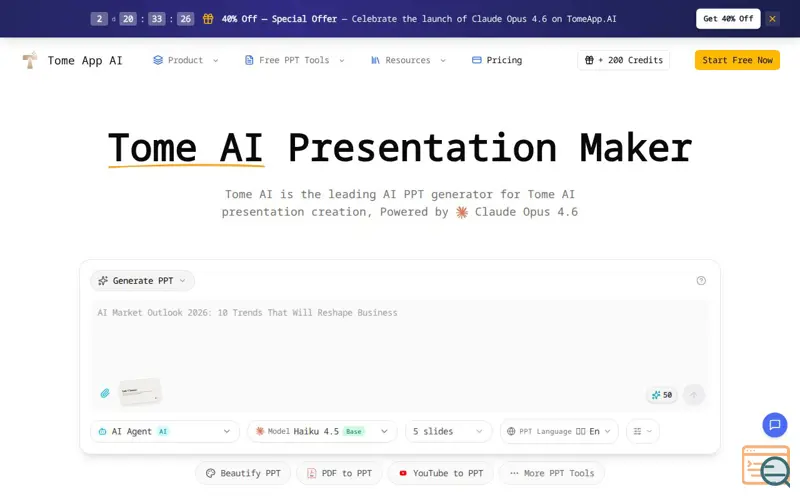This screenshot has height=500, width=800.
Task: Go to the Pricing page
Action: coord(497,60)
